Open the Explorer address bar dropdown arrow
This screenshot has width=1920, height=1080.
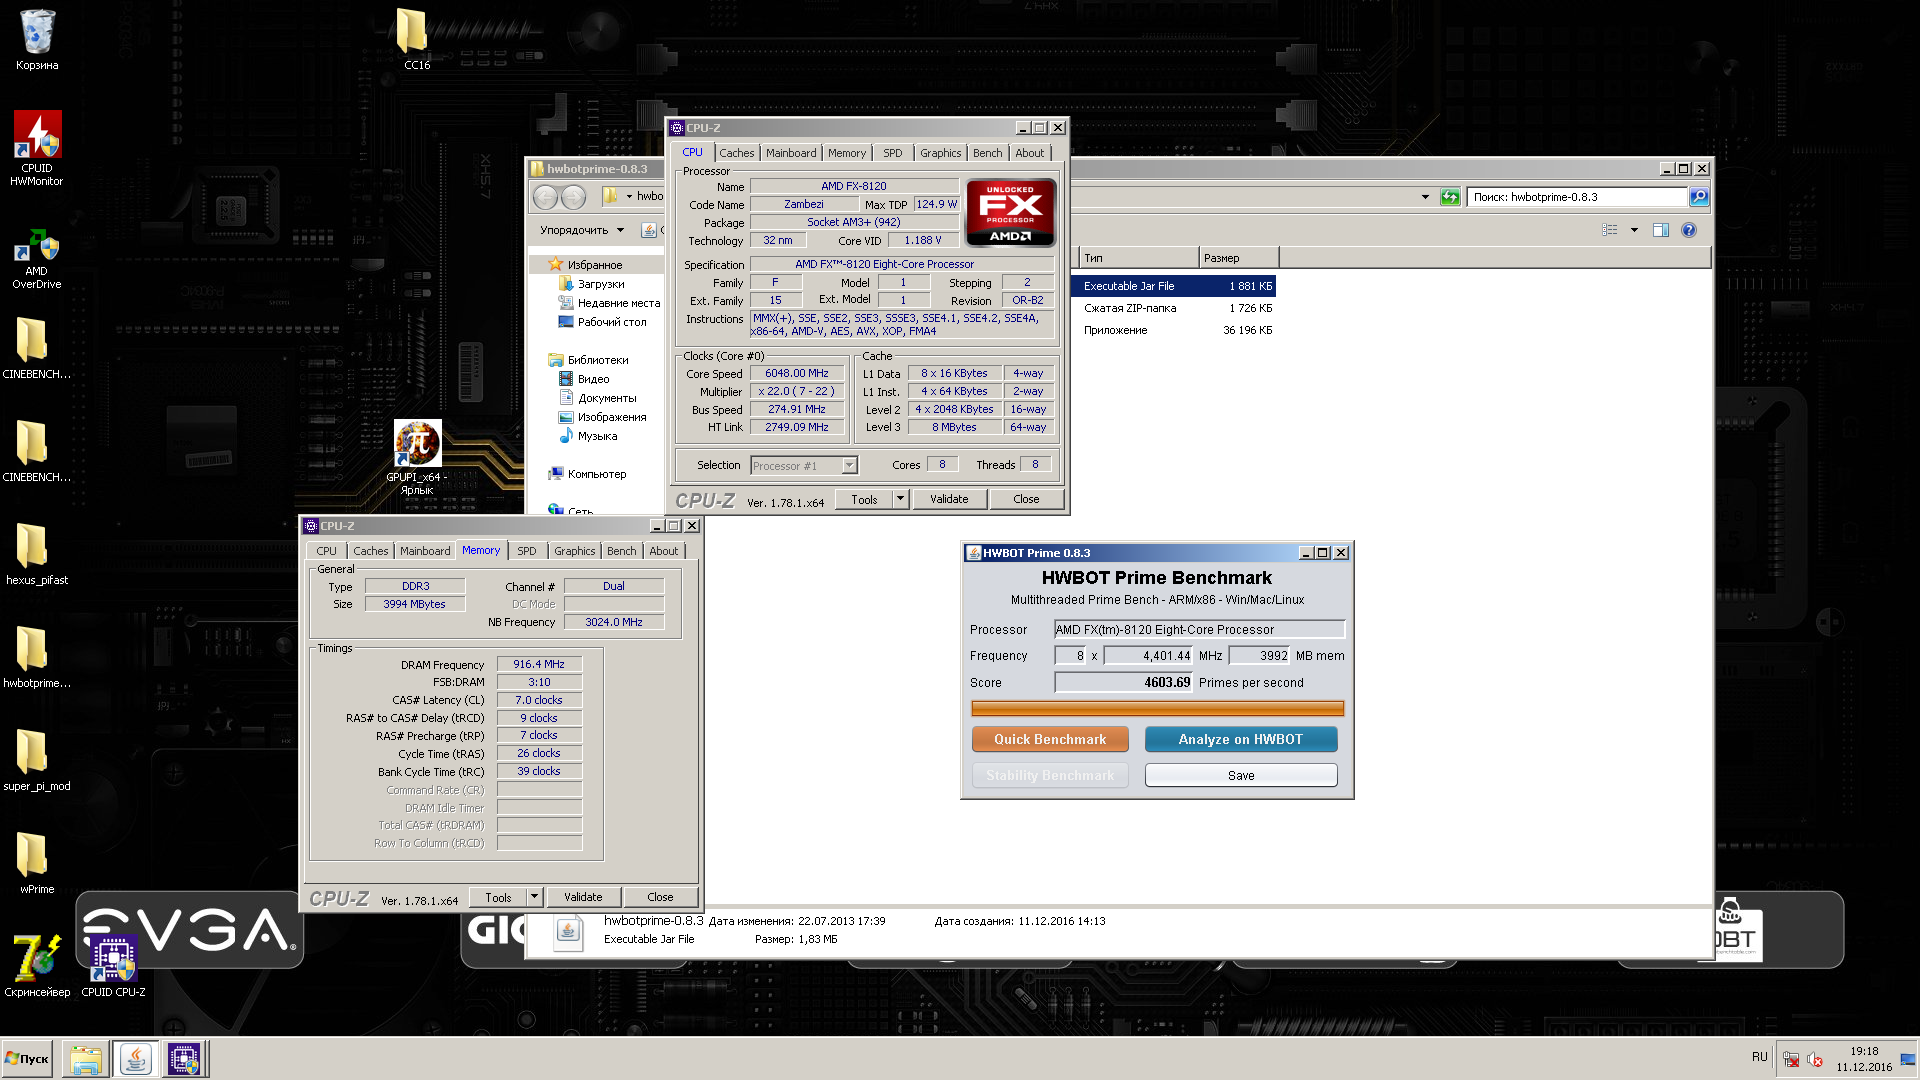1425,197
